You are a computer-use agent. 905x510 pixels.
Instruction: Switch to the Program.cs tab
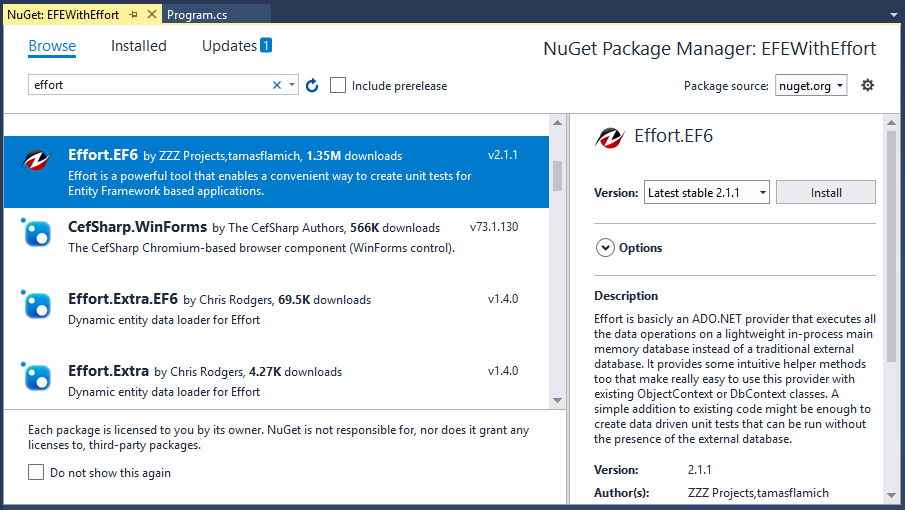tap(197, 15)
